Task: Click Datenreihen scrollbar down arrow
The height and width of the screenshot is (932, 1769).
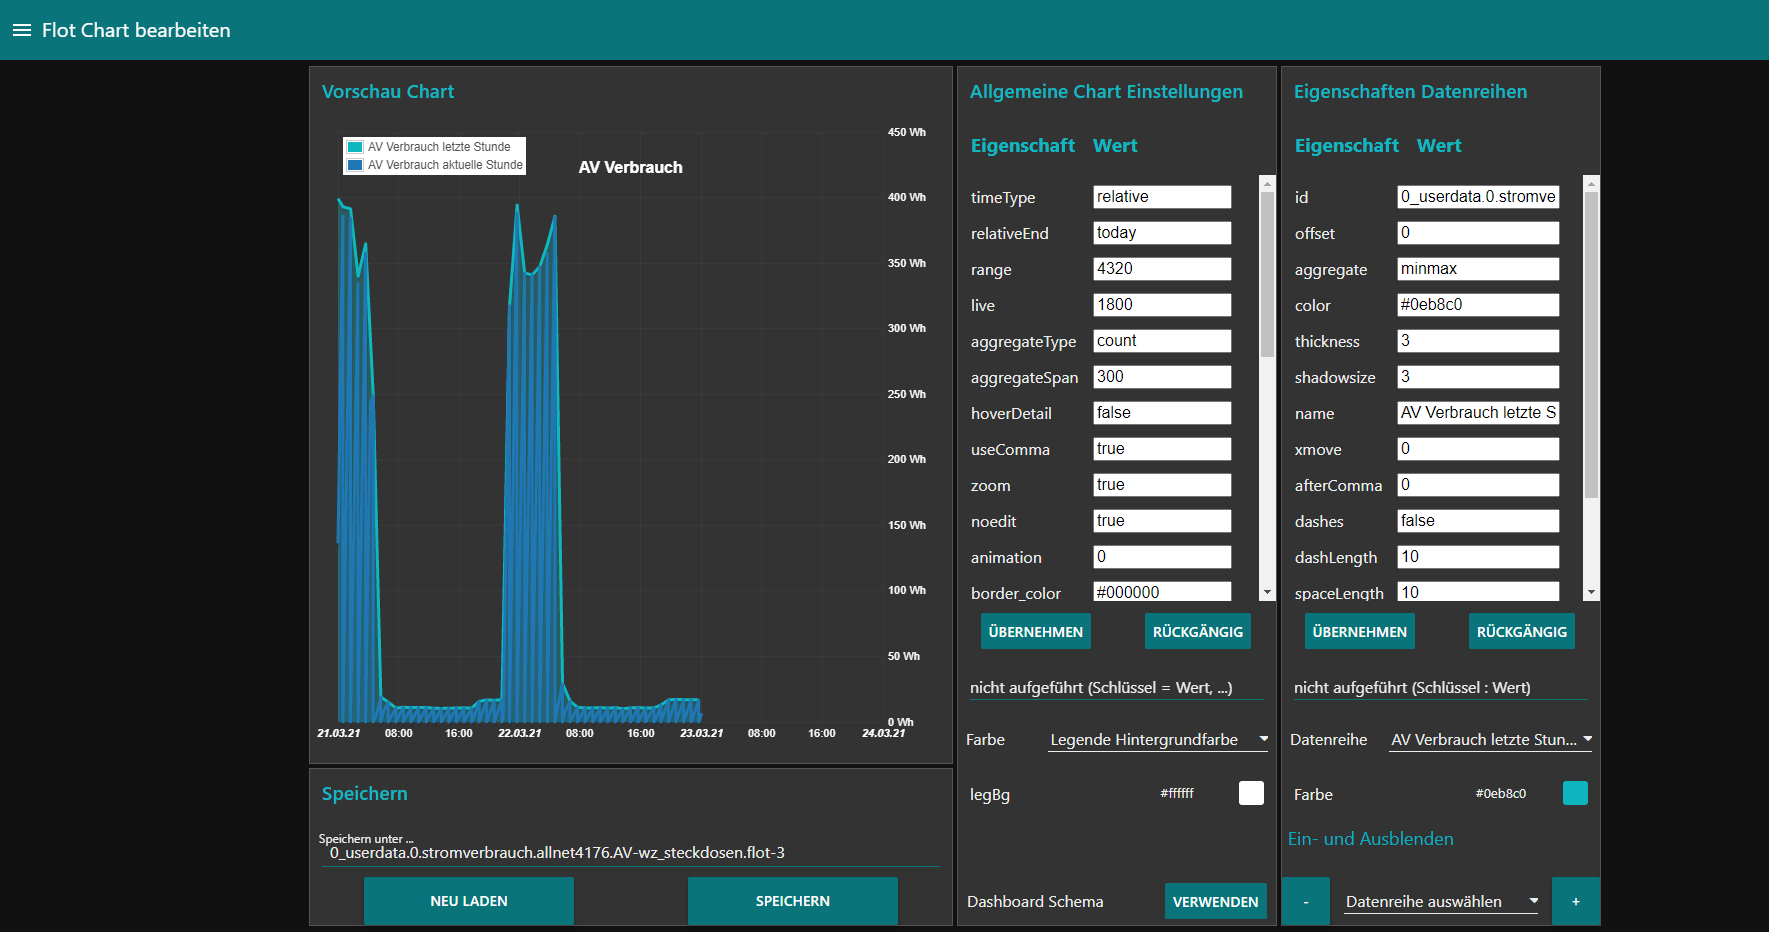Action: tap(1591, 593)
